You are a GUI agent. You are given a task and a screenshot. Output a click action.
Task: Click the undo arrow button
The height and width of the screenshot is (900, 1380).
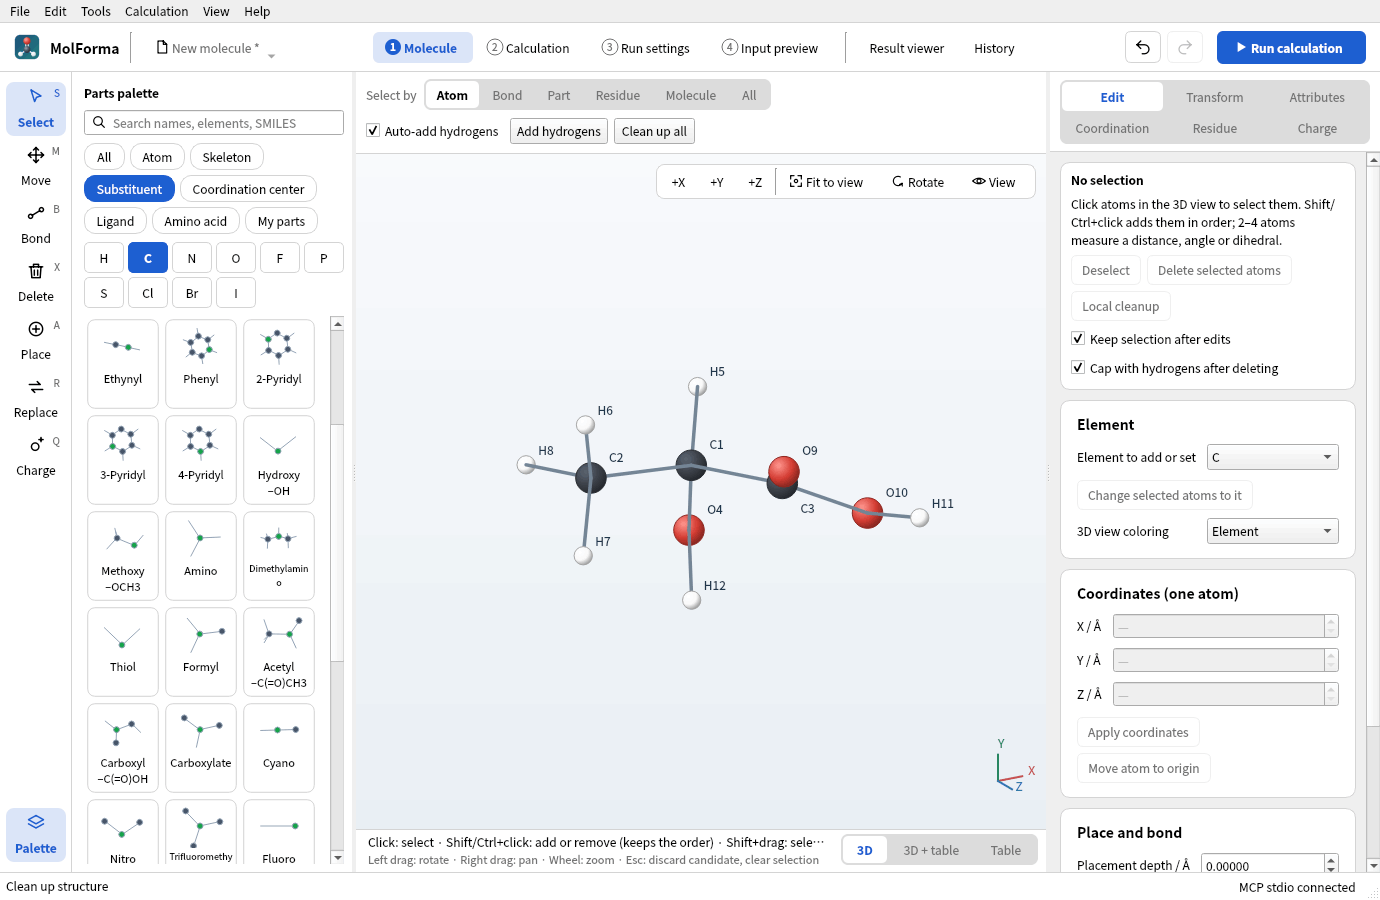pos(1143,47)
